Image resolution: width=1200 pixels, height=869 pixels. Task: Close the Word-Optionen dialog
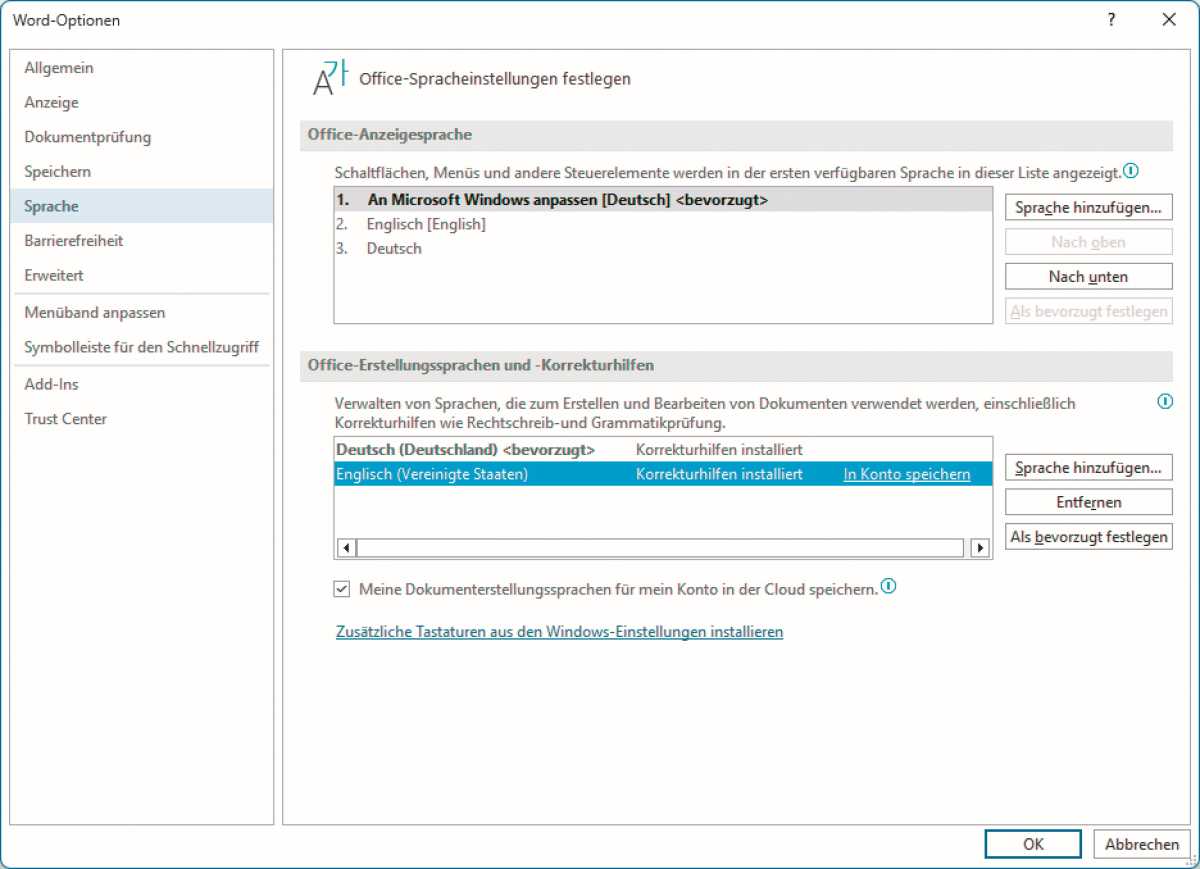(1168, 20)
